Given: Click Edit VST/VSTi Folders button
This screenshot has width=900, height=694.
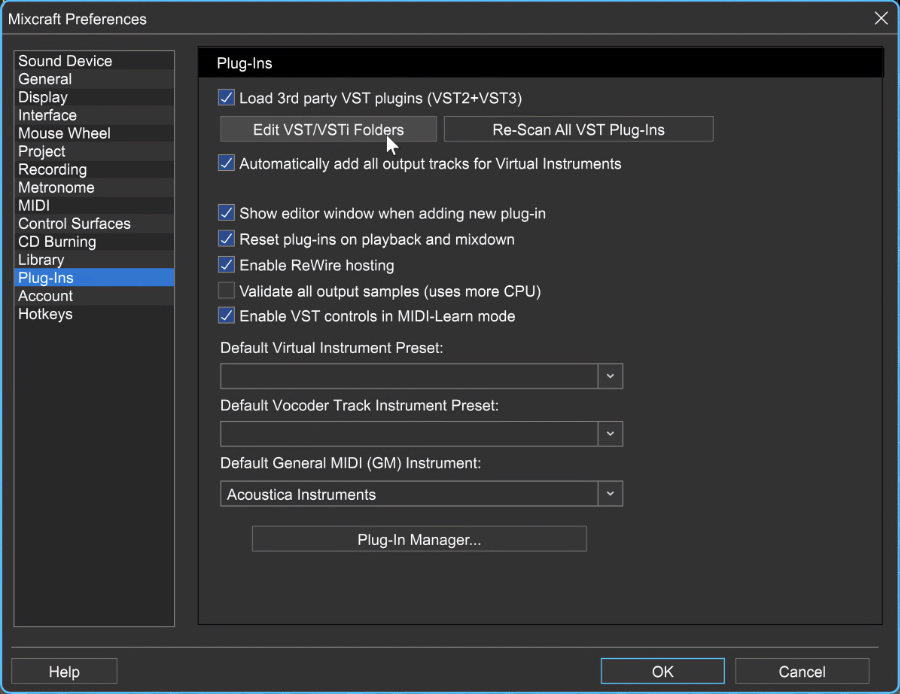Looking at the screenshot, I should point(328,129).
